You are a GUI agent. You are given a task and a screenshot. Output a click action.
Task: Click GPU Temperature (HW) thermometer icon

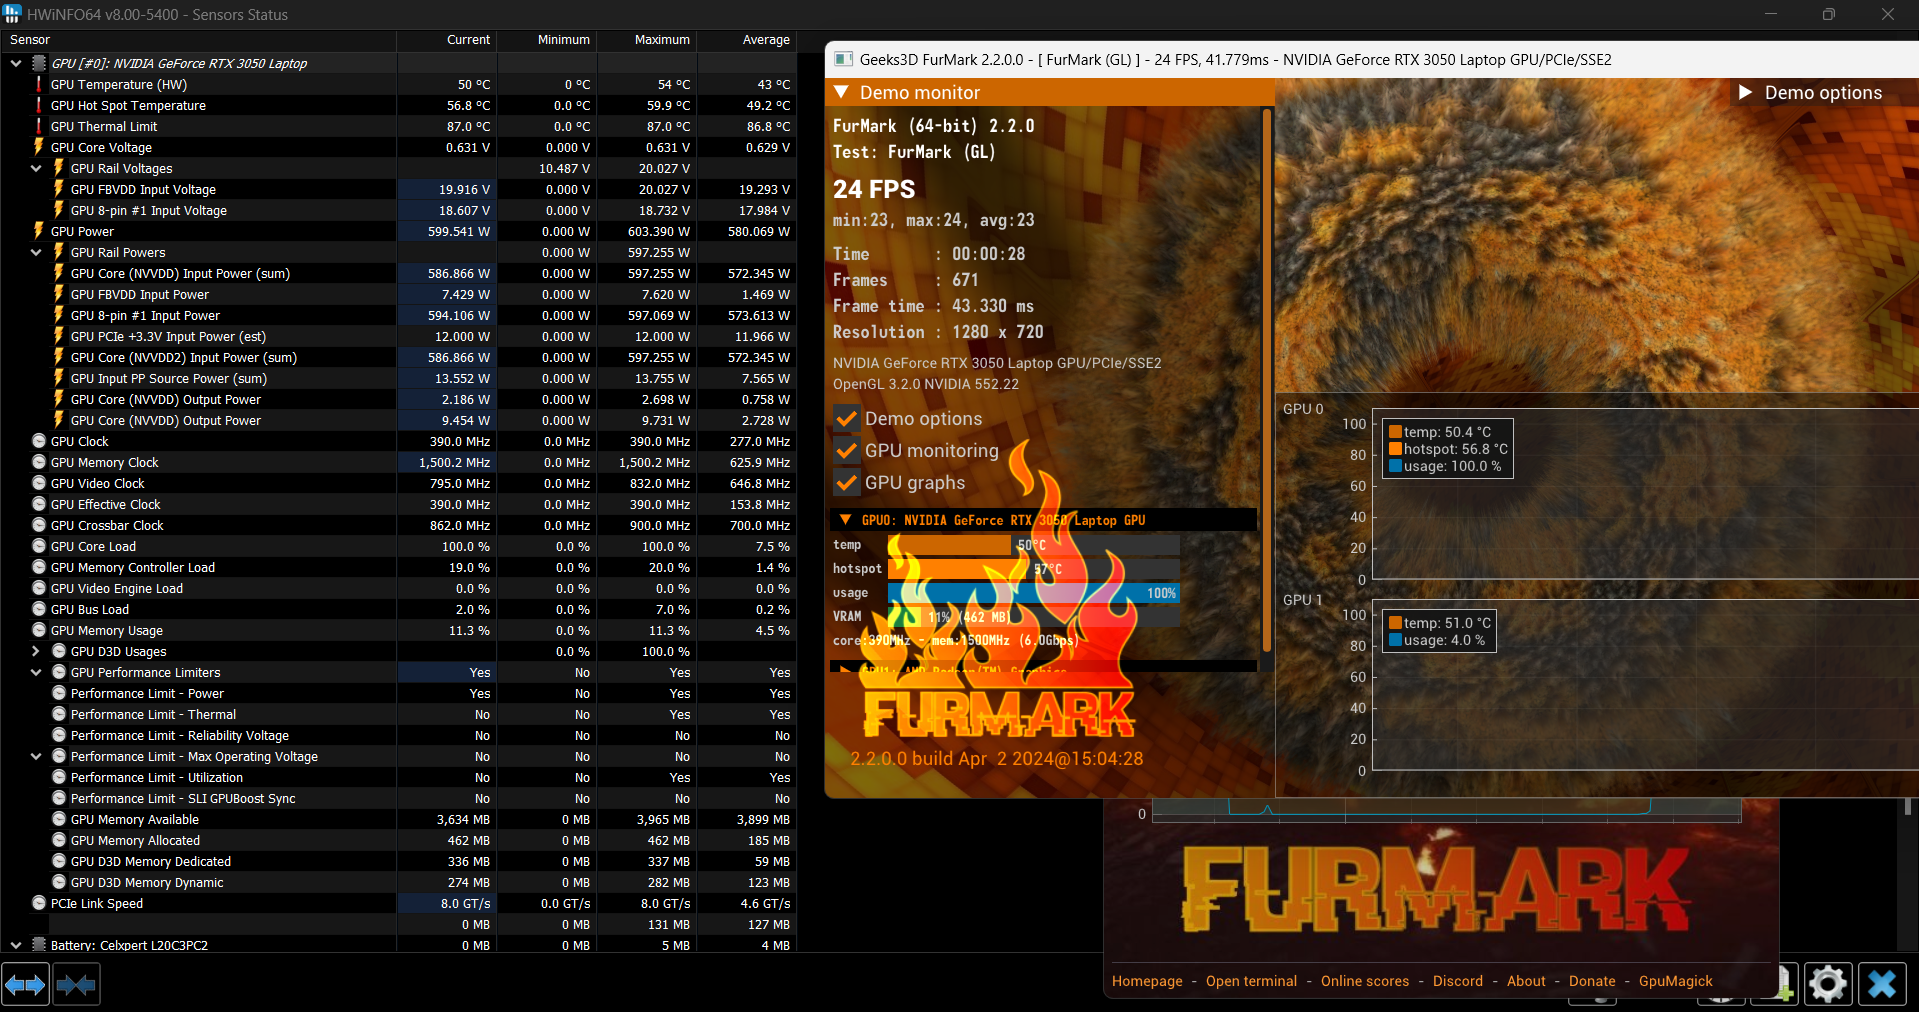coord(39,84)
